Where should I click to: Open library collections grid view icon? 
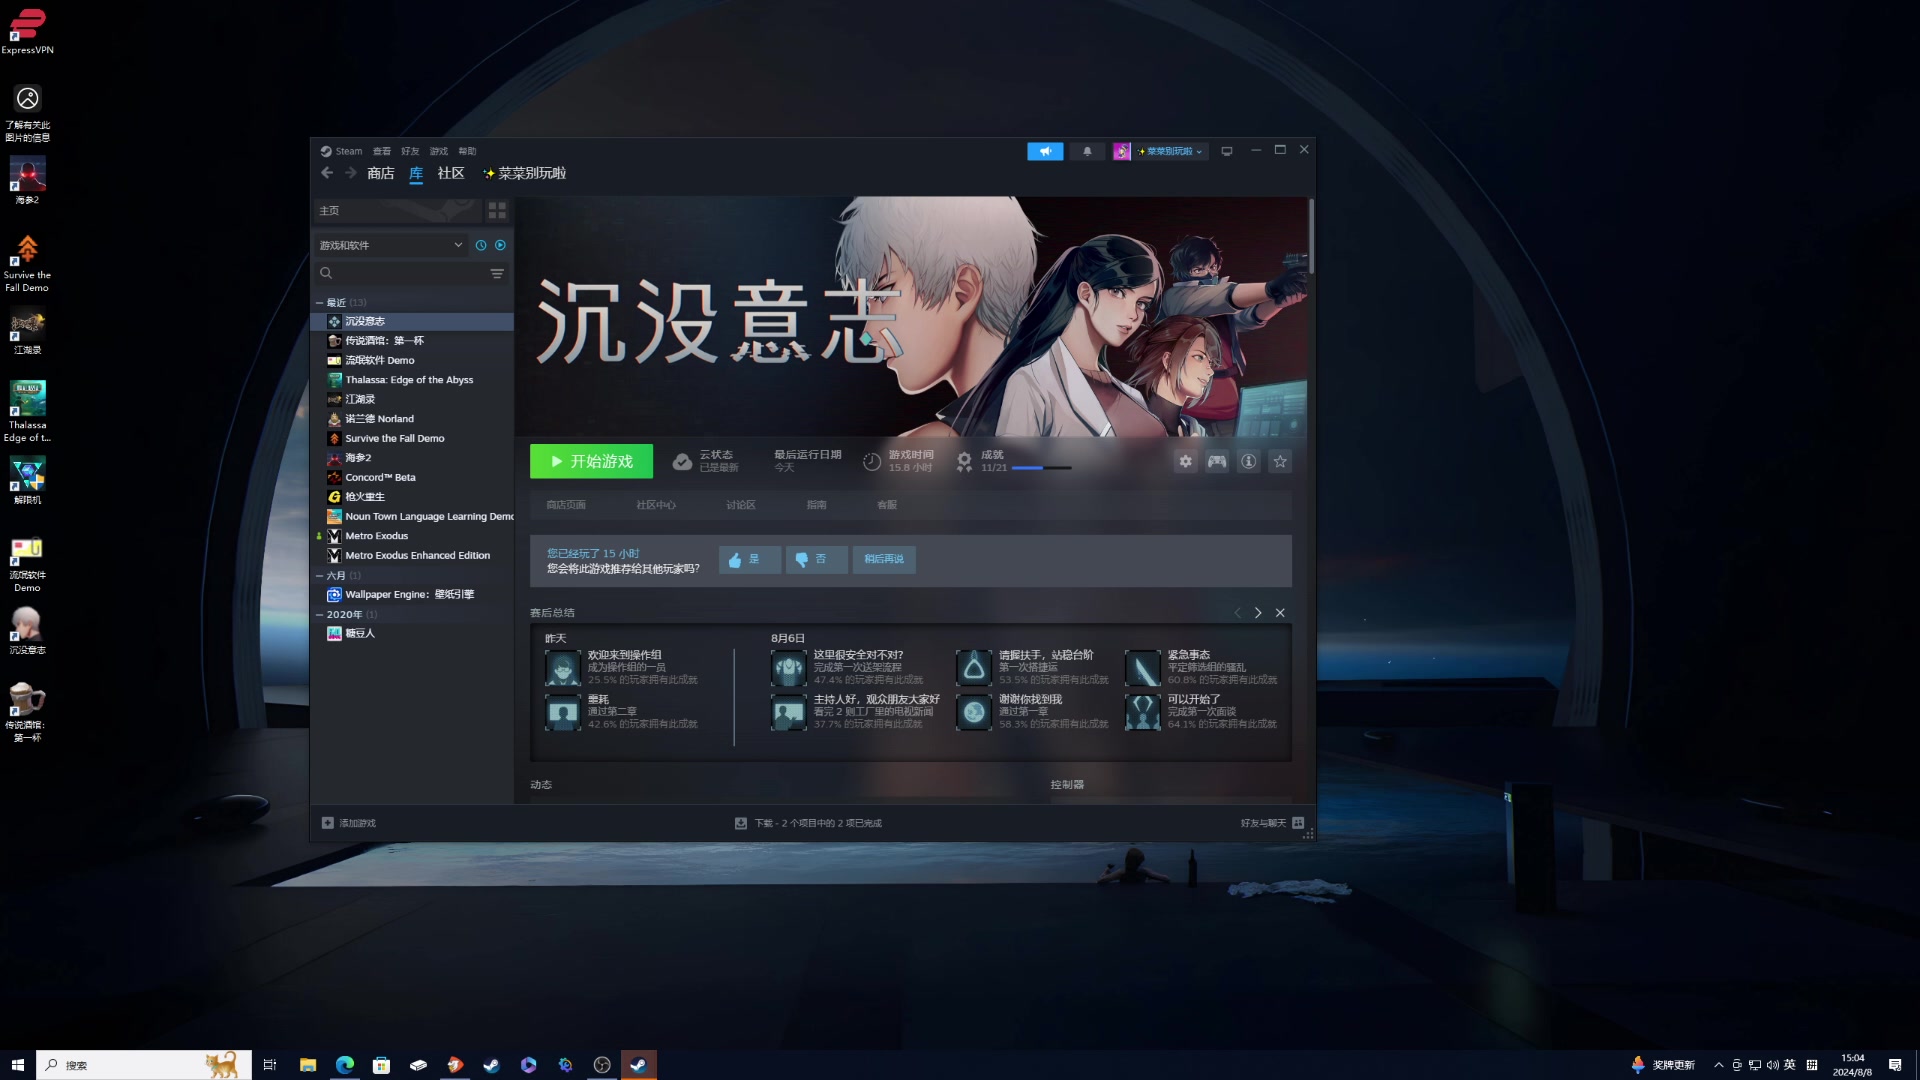tap(497, 211)
